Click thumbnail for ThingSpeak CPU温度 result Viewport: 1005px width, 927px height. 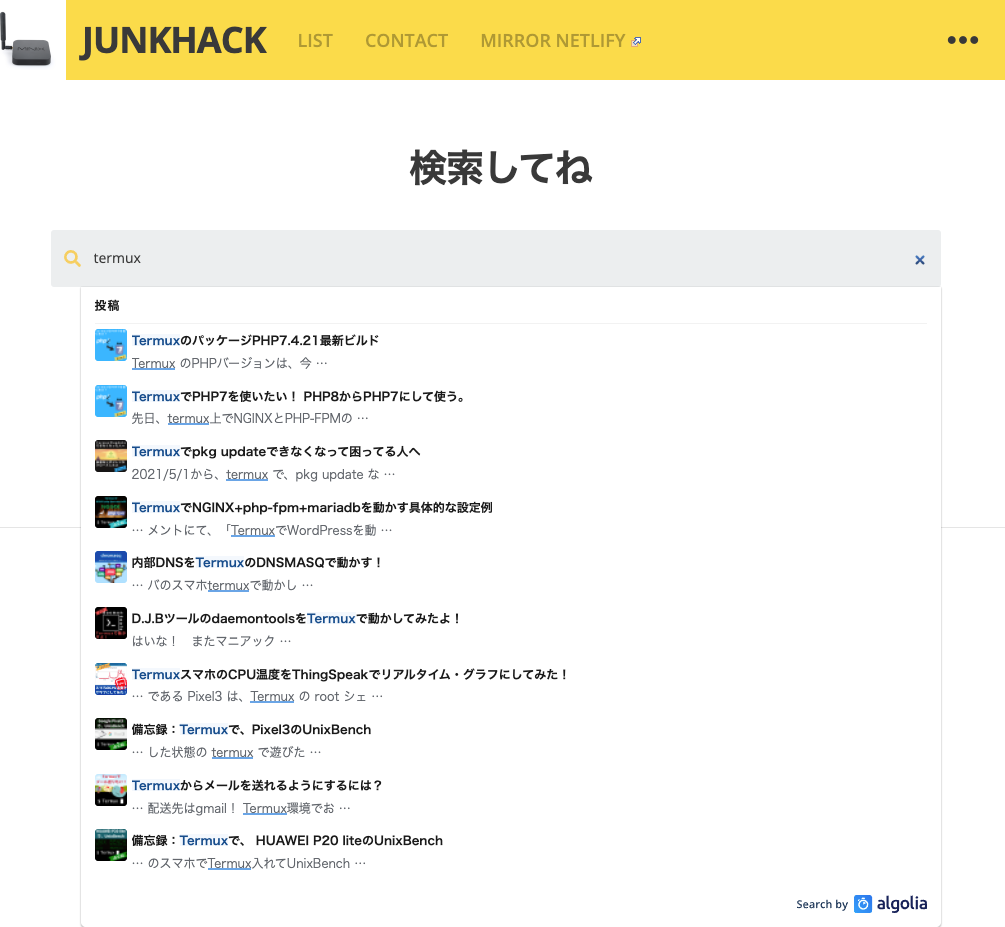(x=111, y=678)
